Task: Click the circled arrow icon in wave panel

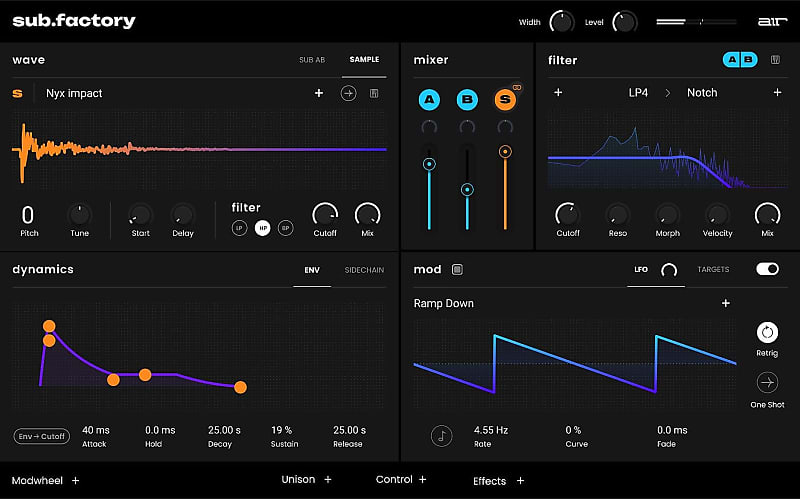Action: click(348, 93)
